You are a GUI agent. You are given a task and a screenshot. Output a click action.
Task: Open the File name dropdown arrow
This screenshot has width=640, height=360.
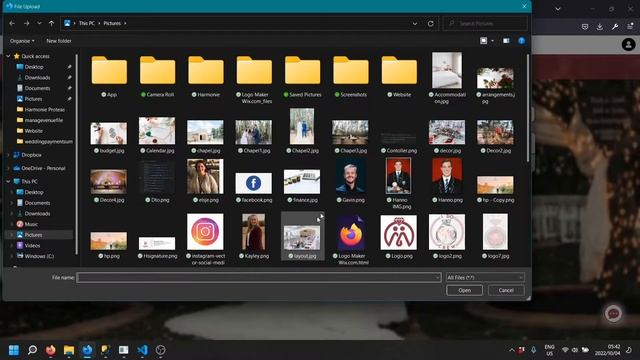tap(437, 278)
